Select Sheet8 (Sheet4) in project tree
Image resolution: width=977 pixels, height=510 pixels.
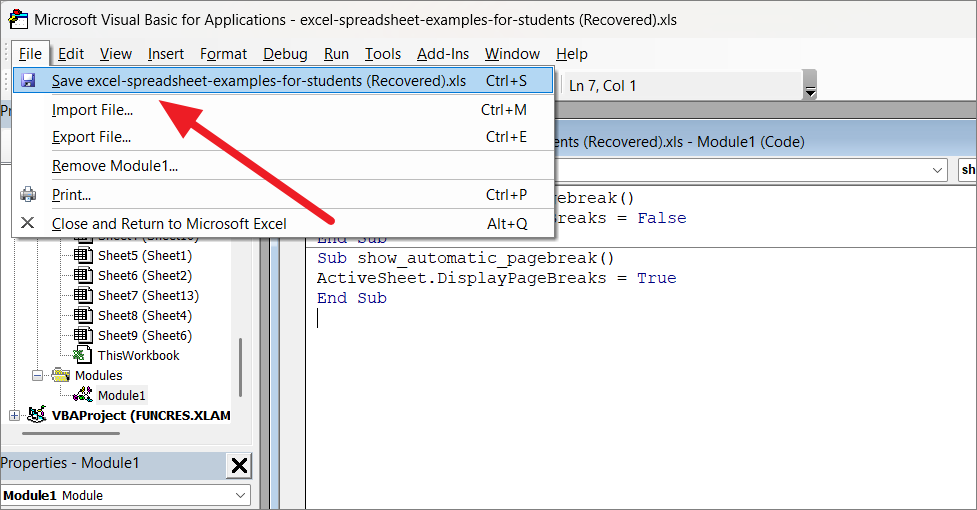tap(145, 316)
